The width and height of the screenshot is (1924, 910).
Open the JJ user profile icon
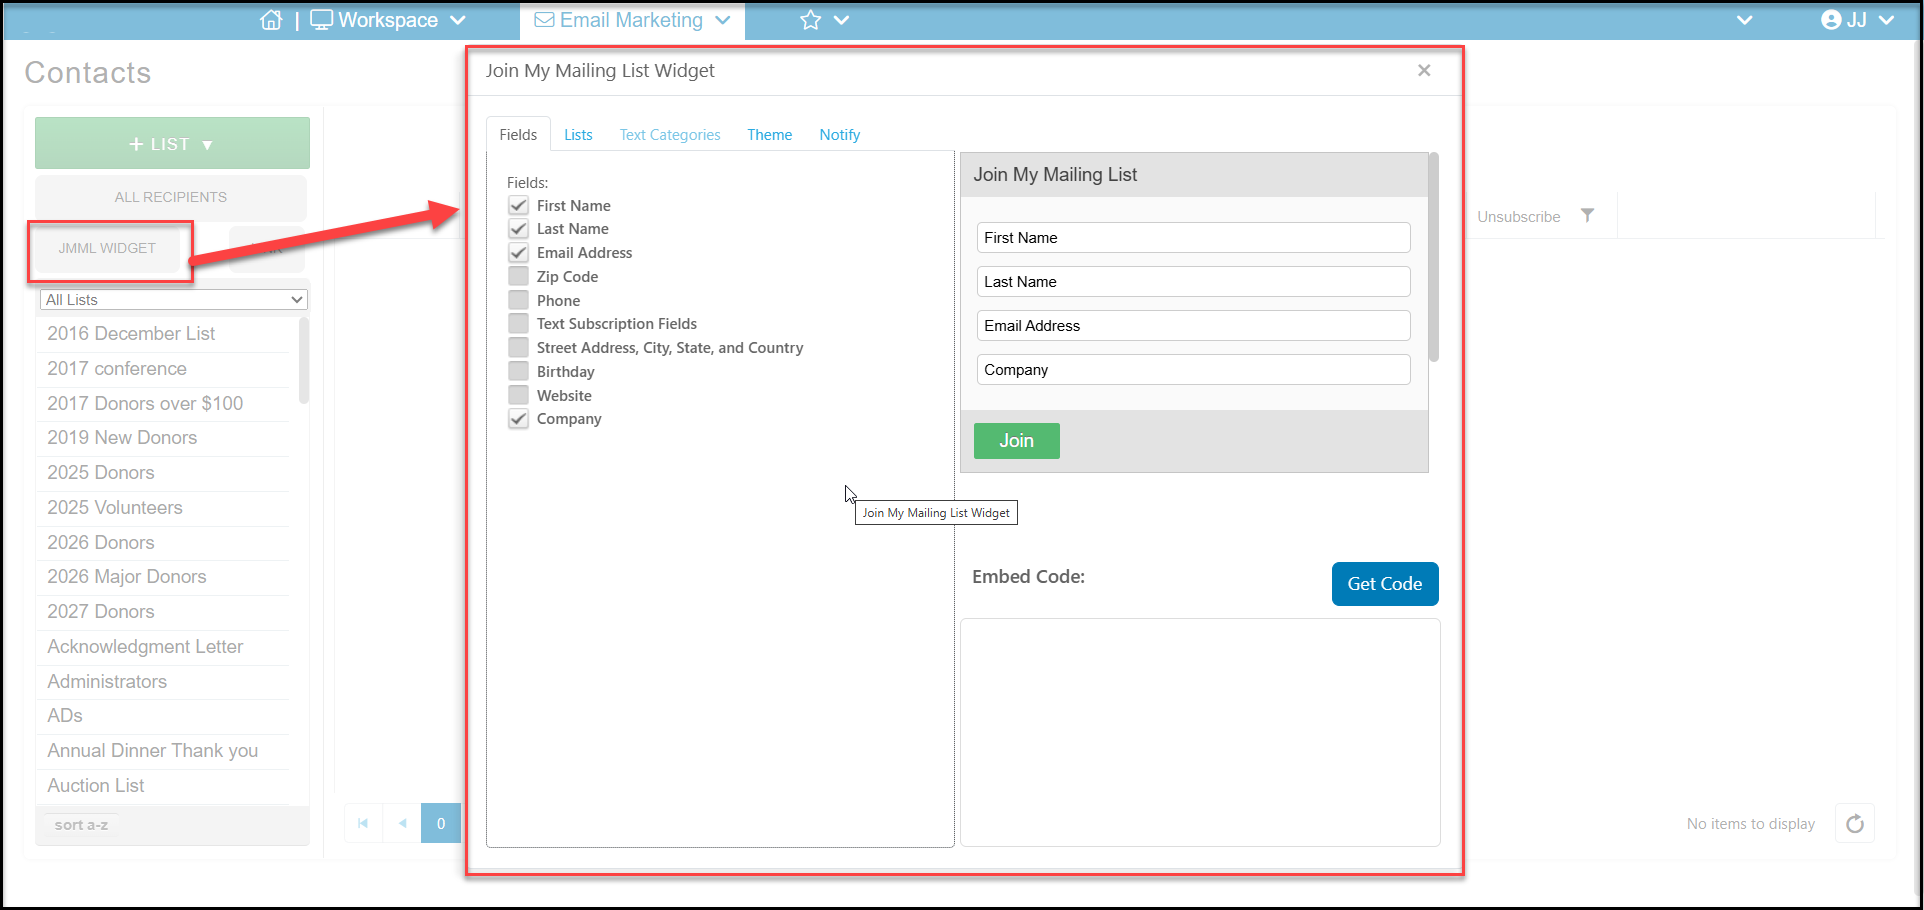pyautogui.click(x=1831, y=20)
